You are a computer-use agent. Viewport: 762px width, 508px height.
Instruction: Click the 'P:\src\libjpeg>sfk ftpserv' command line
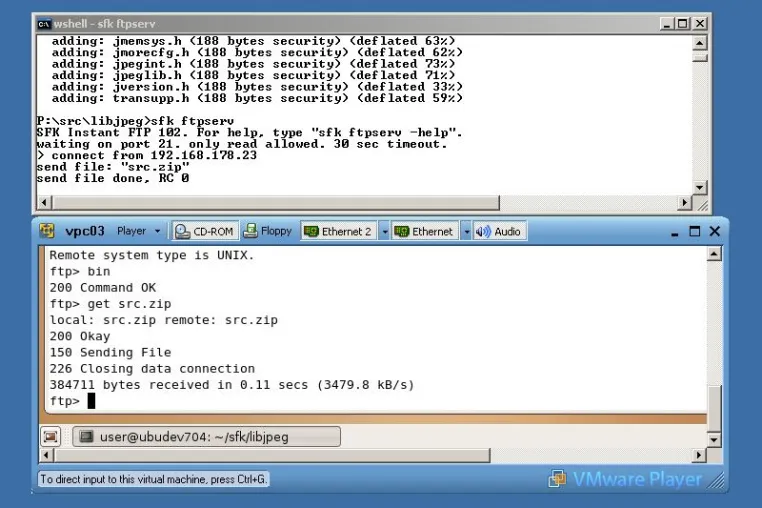(x=135, y=121)
